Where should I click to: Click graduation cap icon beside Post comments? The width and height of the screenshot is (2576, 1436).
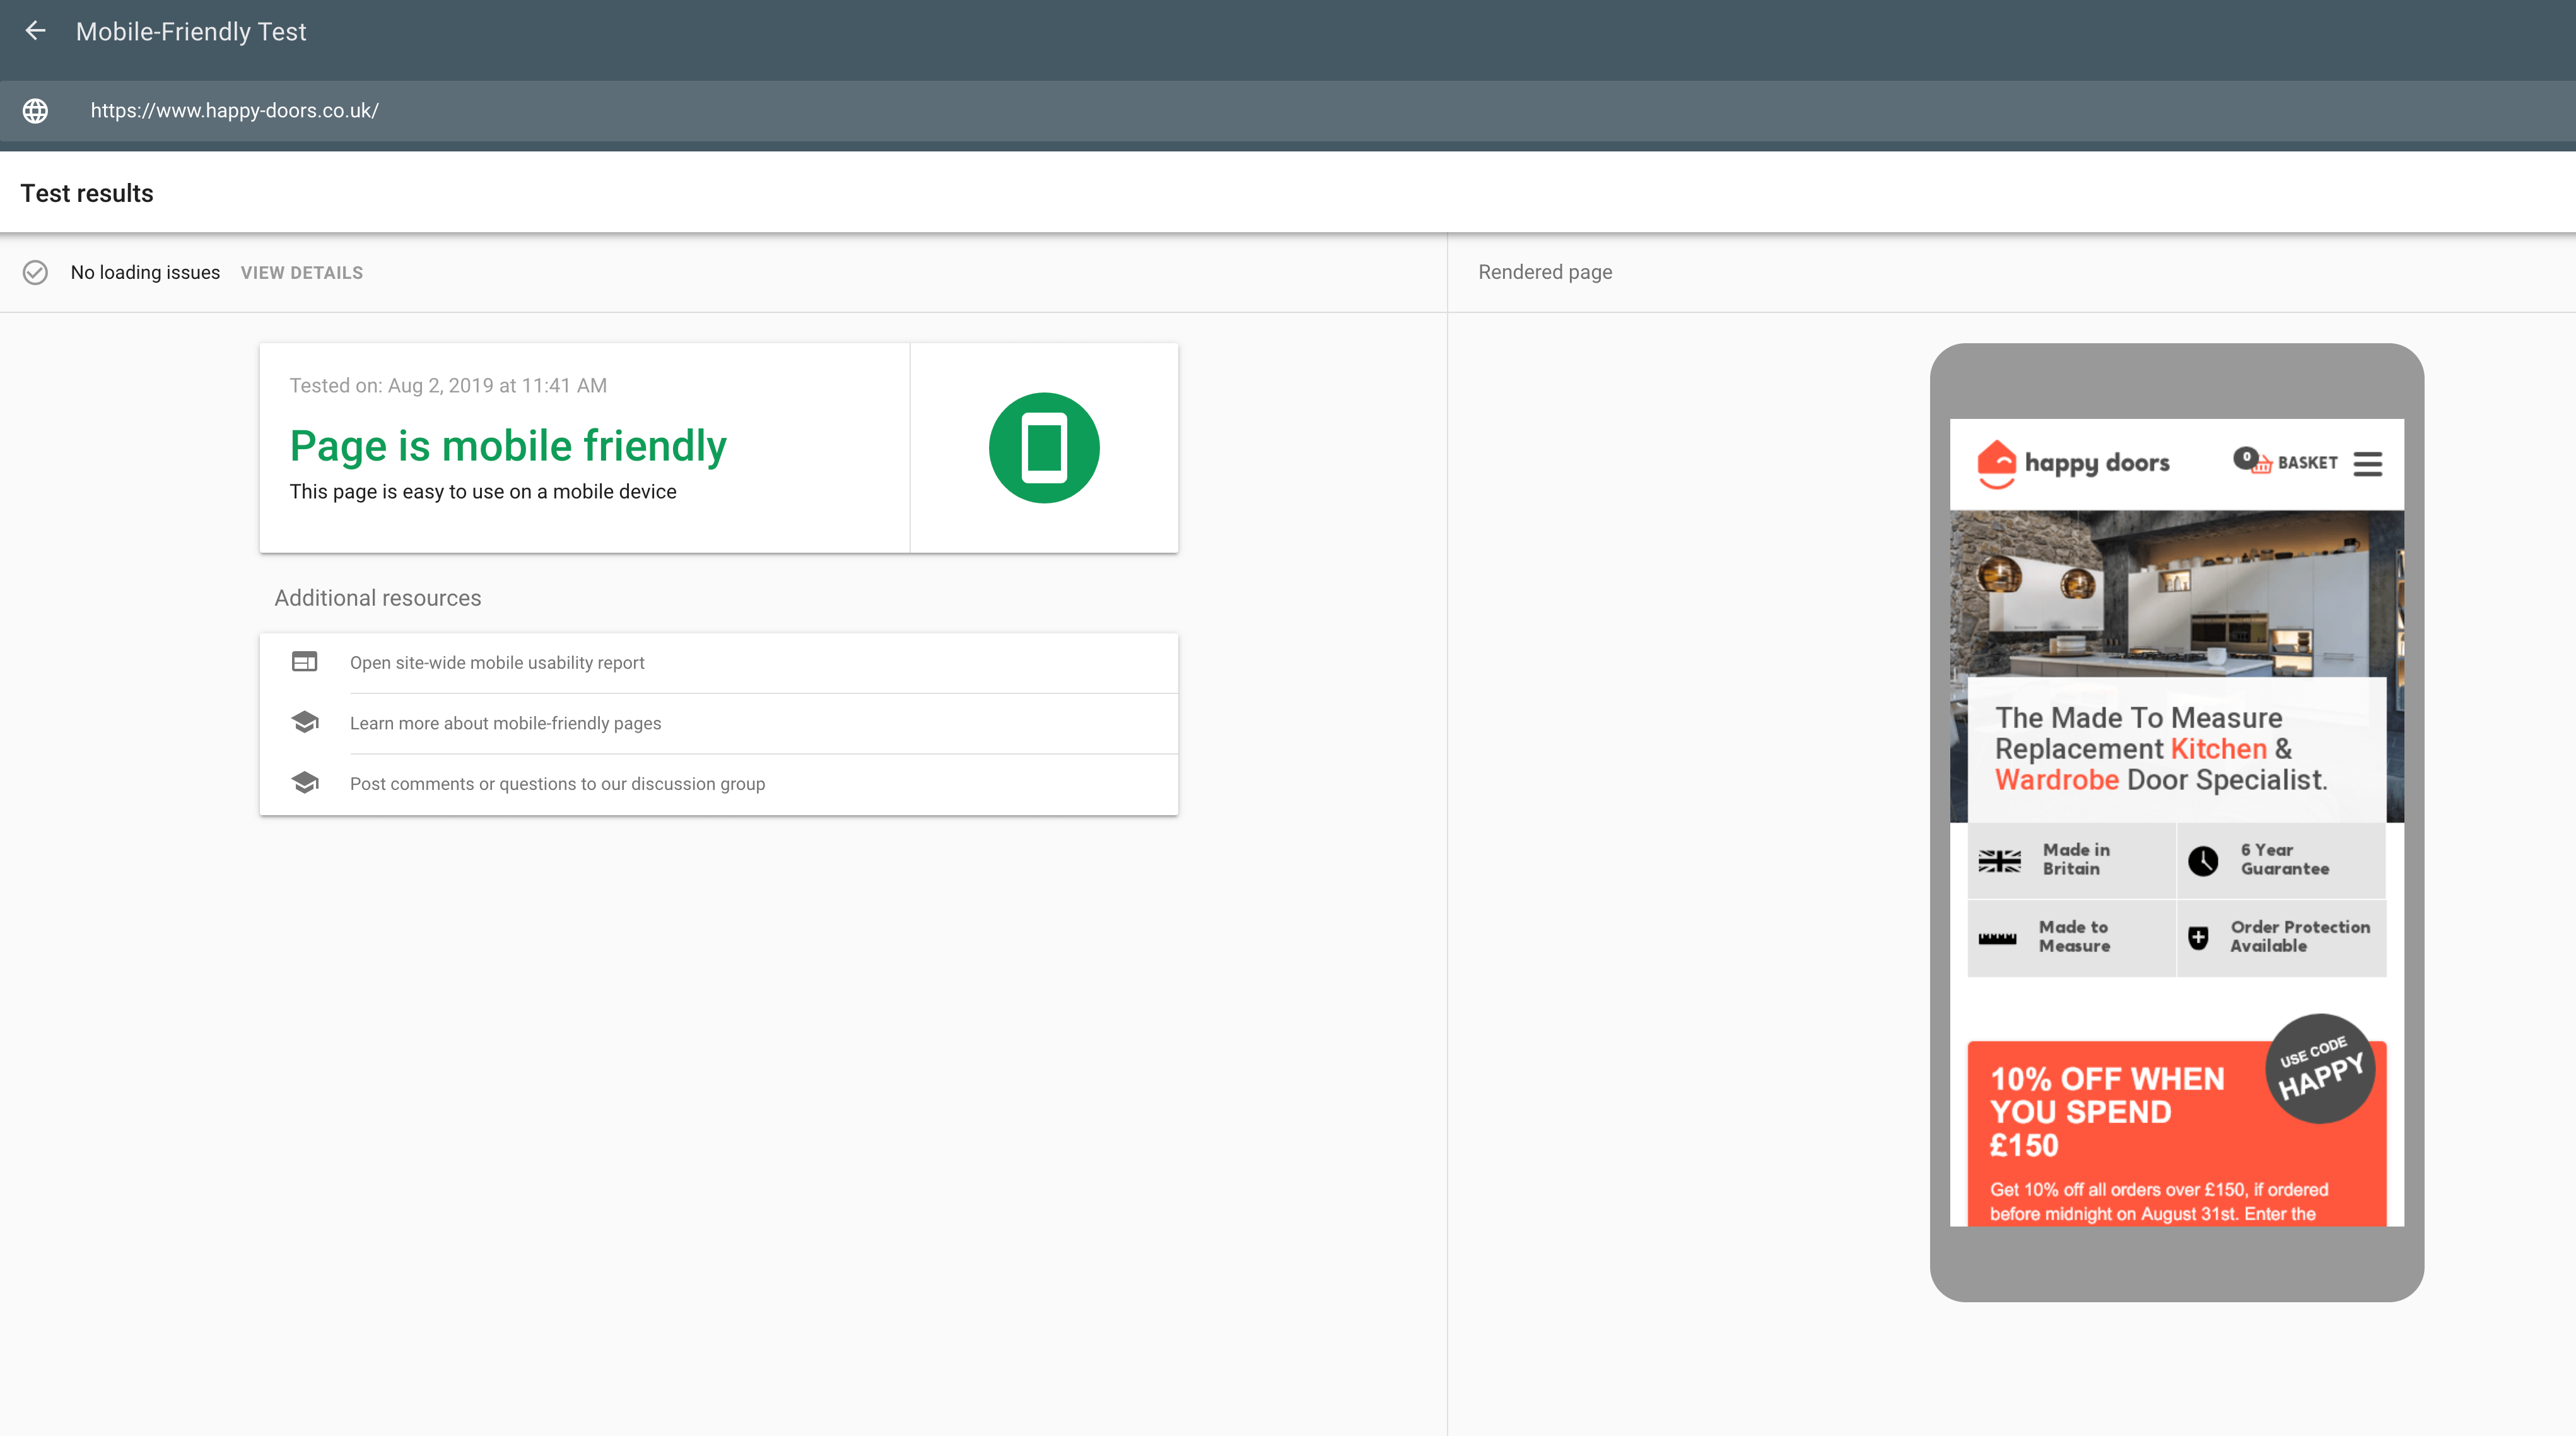(x=305, y=782)
